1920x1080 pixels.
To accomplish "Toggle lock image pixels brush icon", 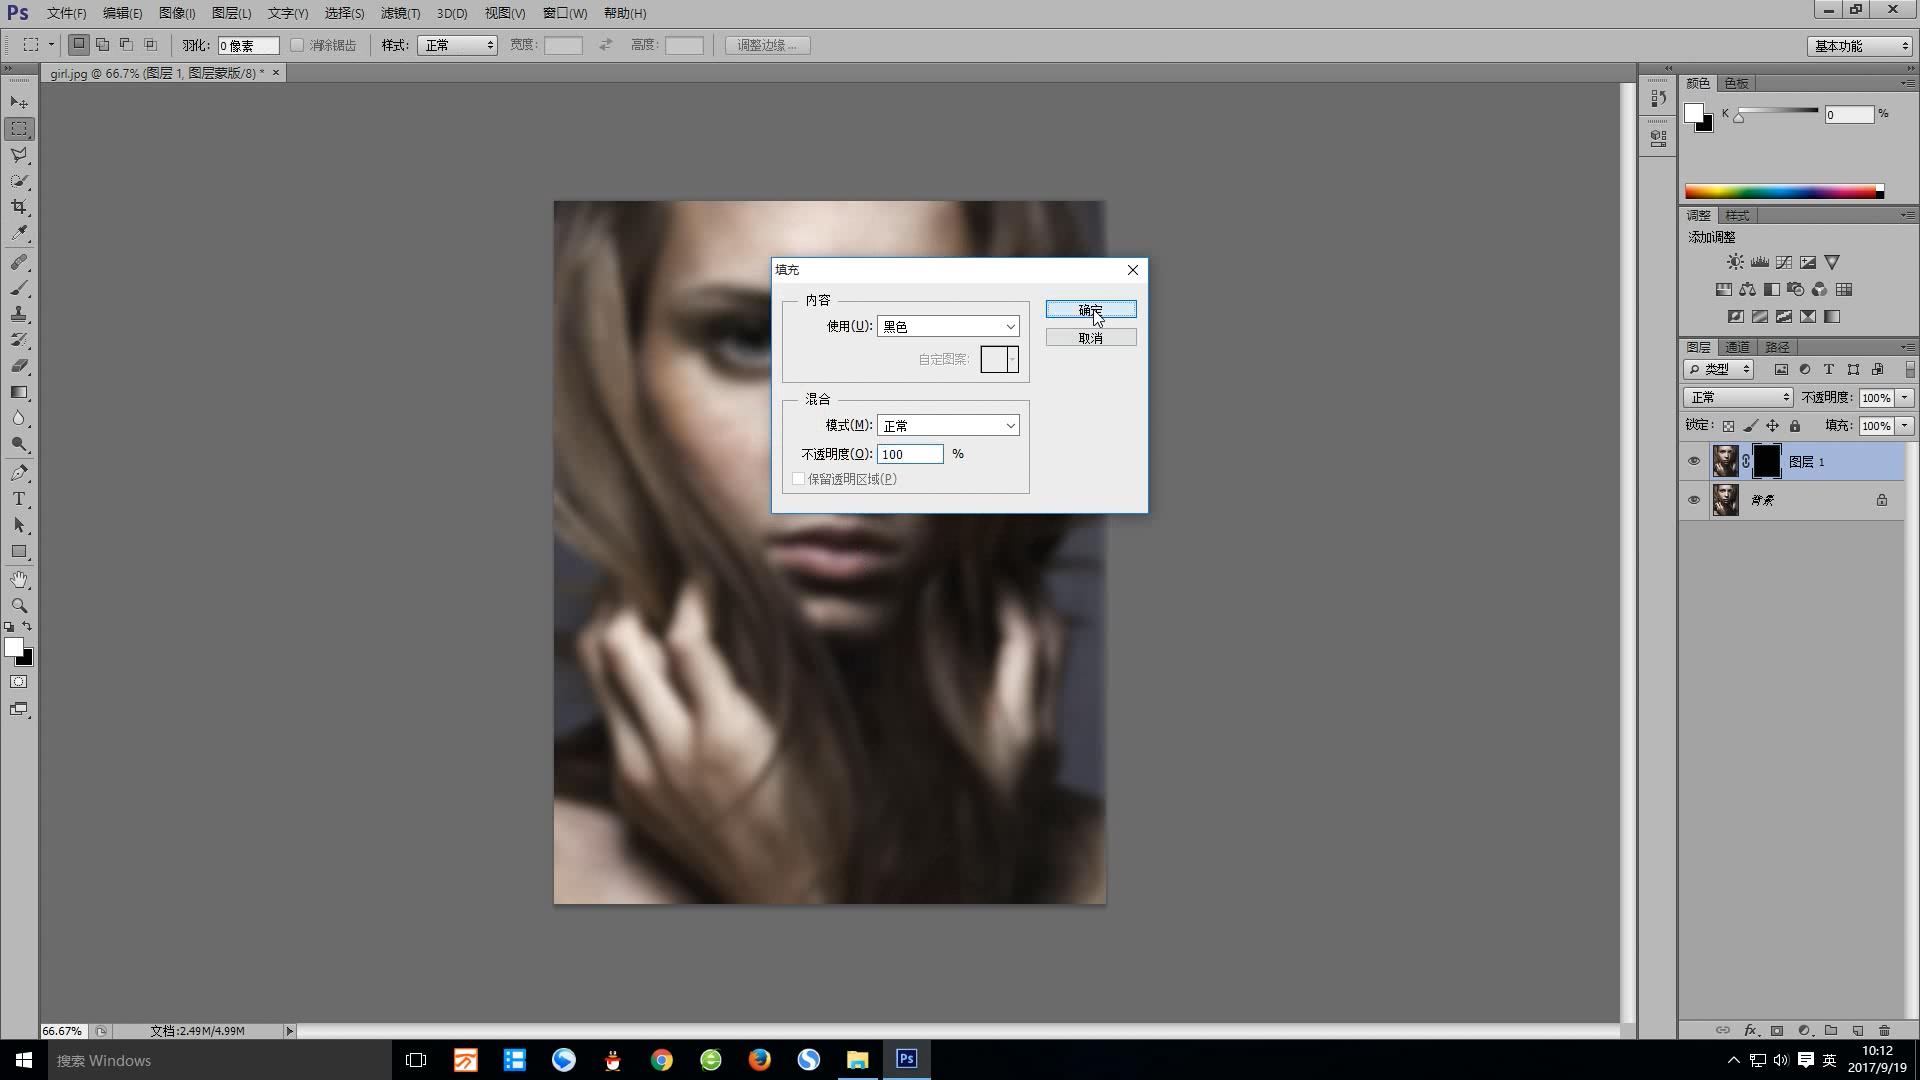I will (1750, 426).
